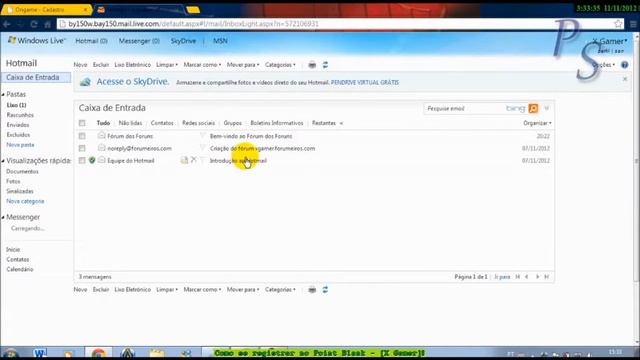Open Limpar dropdown in top toolbar
Screen dimensions: 640x360
167,65
